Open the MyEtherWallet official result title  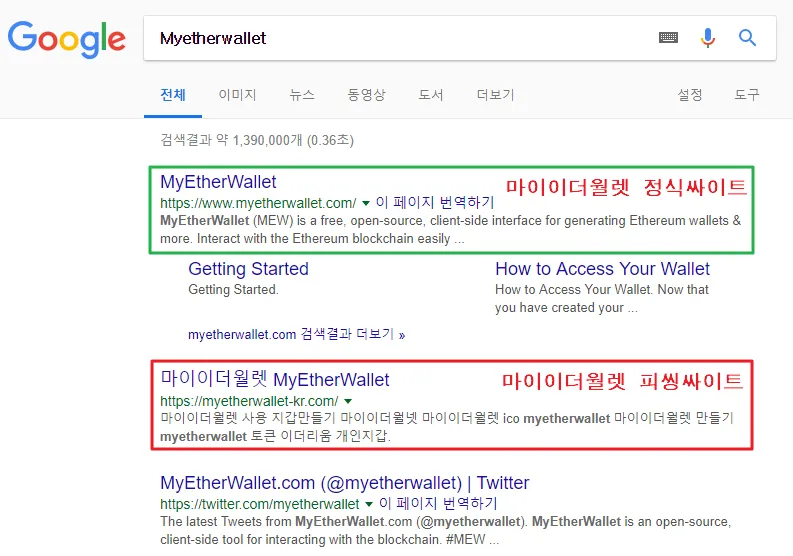coord(218,182)
